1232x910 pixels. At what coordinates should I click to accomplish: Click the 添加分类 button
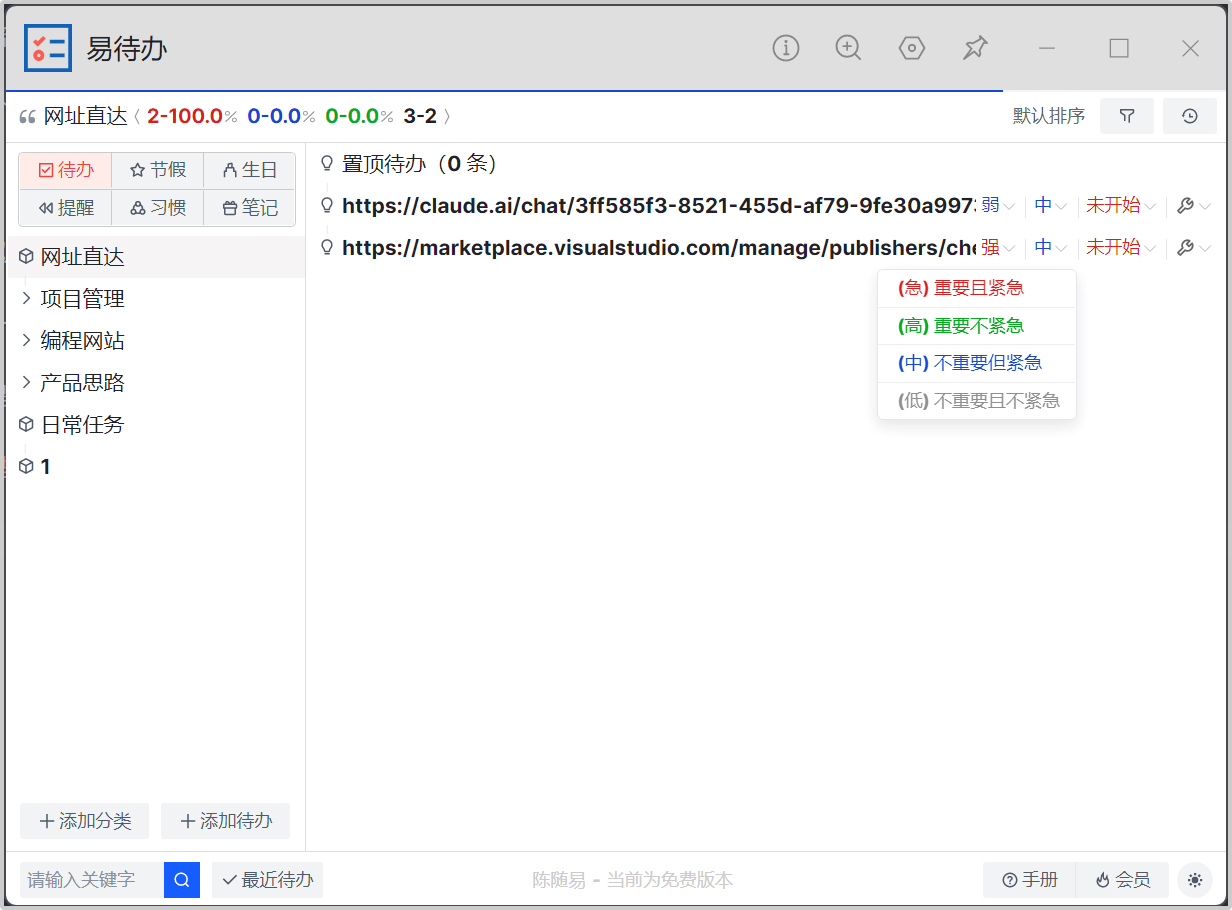coord(84,821)
